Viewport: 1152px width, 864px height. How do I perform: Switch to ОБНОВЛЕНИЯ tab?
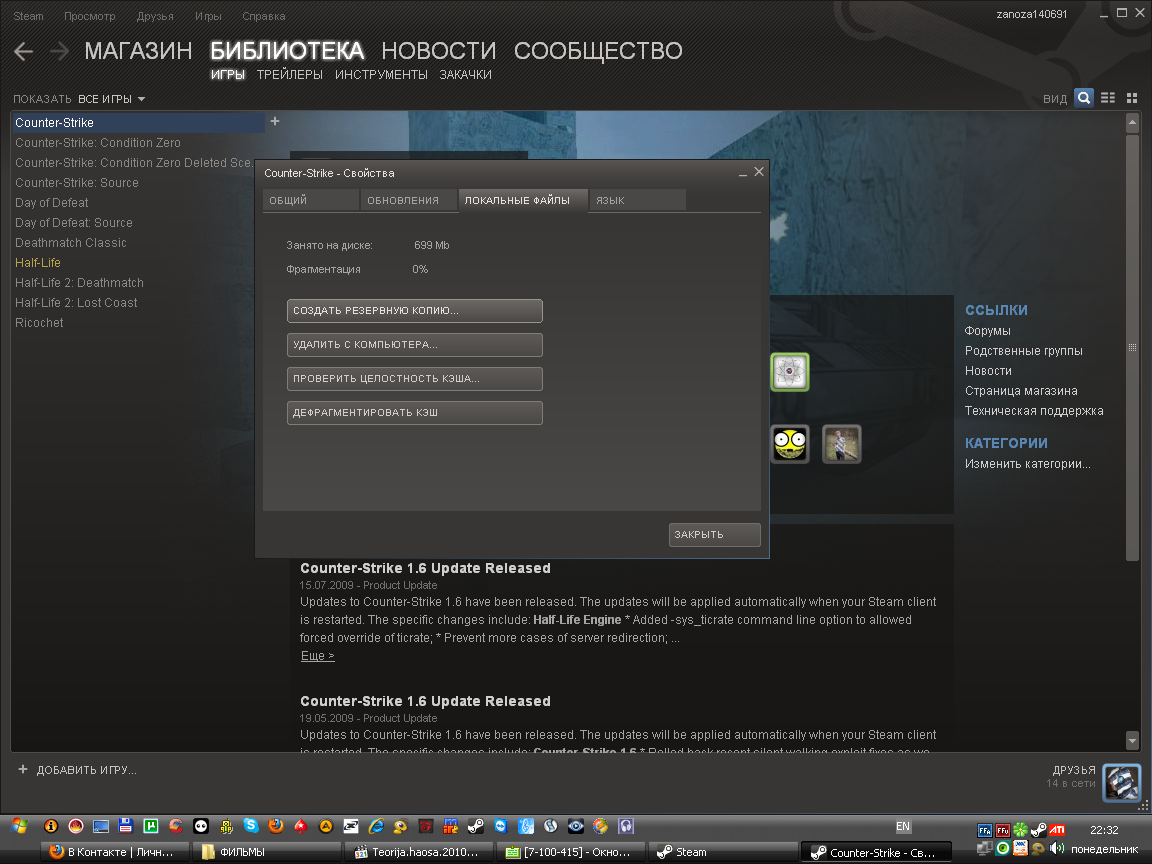click(x=408, y=200)
